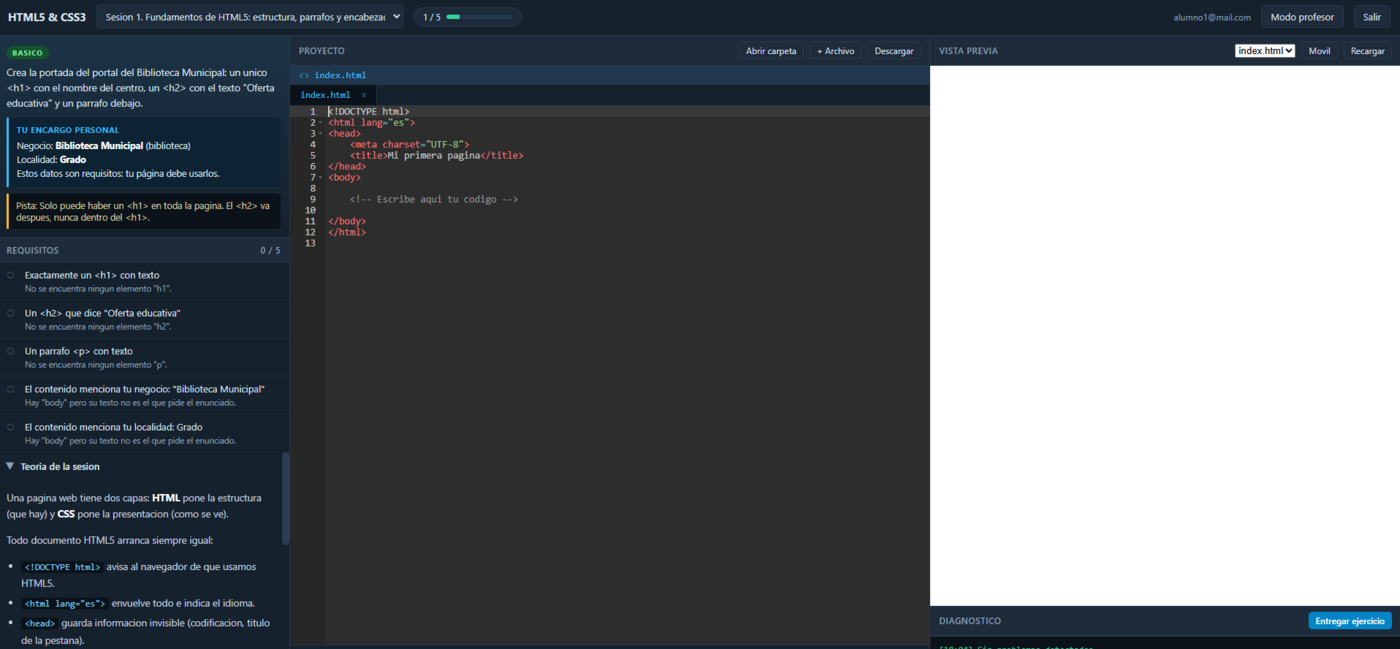
Task: Click the REQUISITOS header
Action: pos(33,250)
